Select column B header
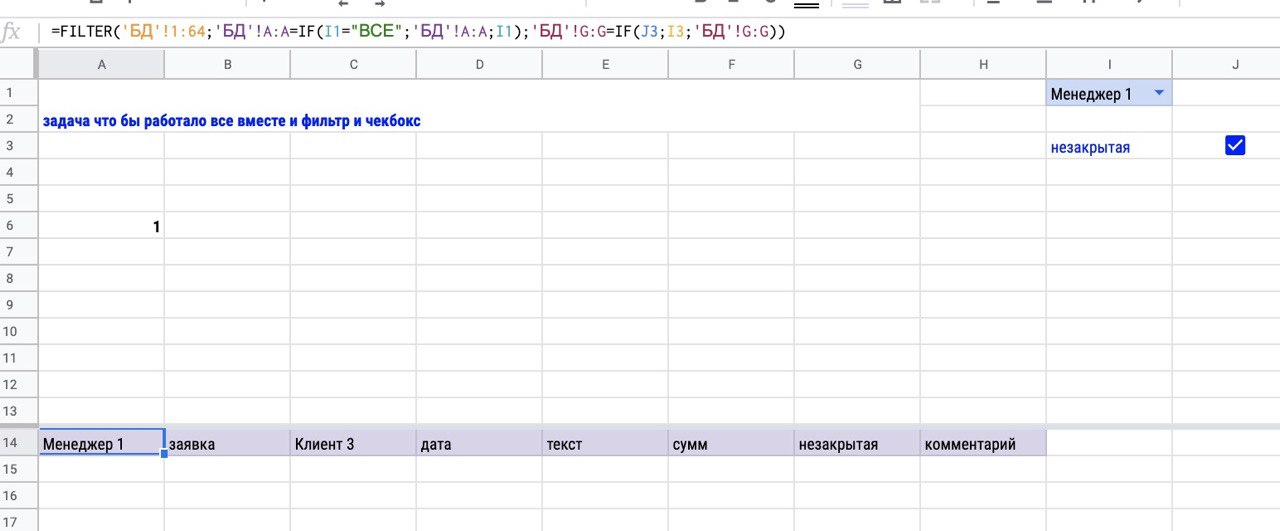1280x531 pixels. click(x=227, y=64)
